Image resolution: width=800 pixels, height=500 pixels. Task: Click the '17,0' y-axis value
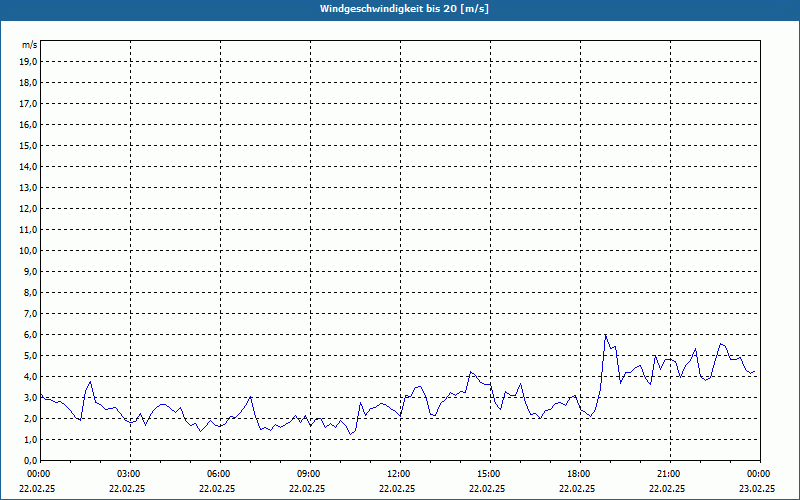coord(28,104)
